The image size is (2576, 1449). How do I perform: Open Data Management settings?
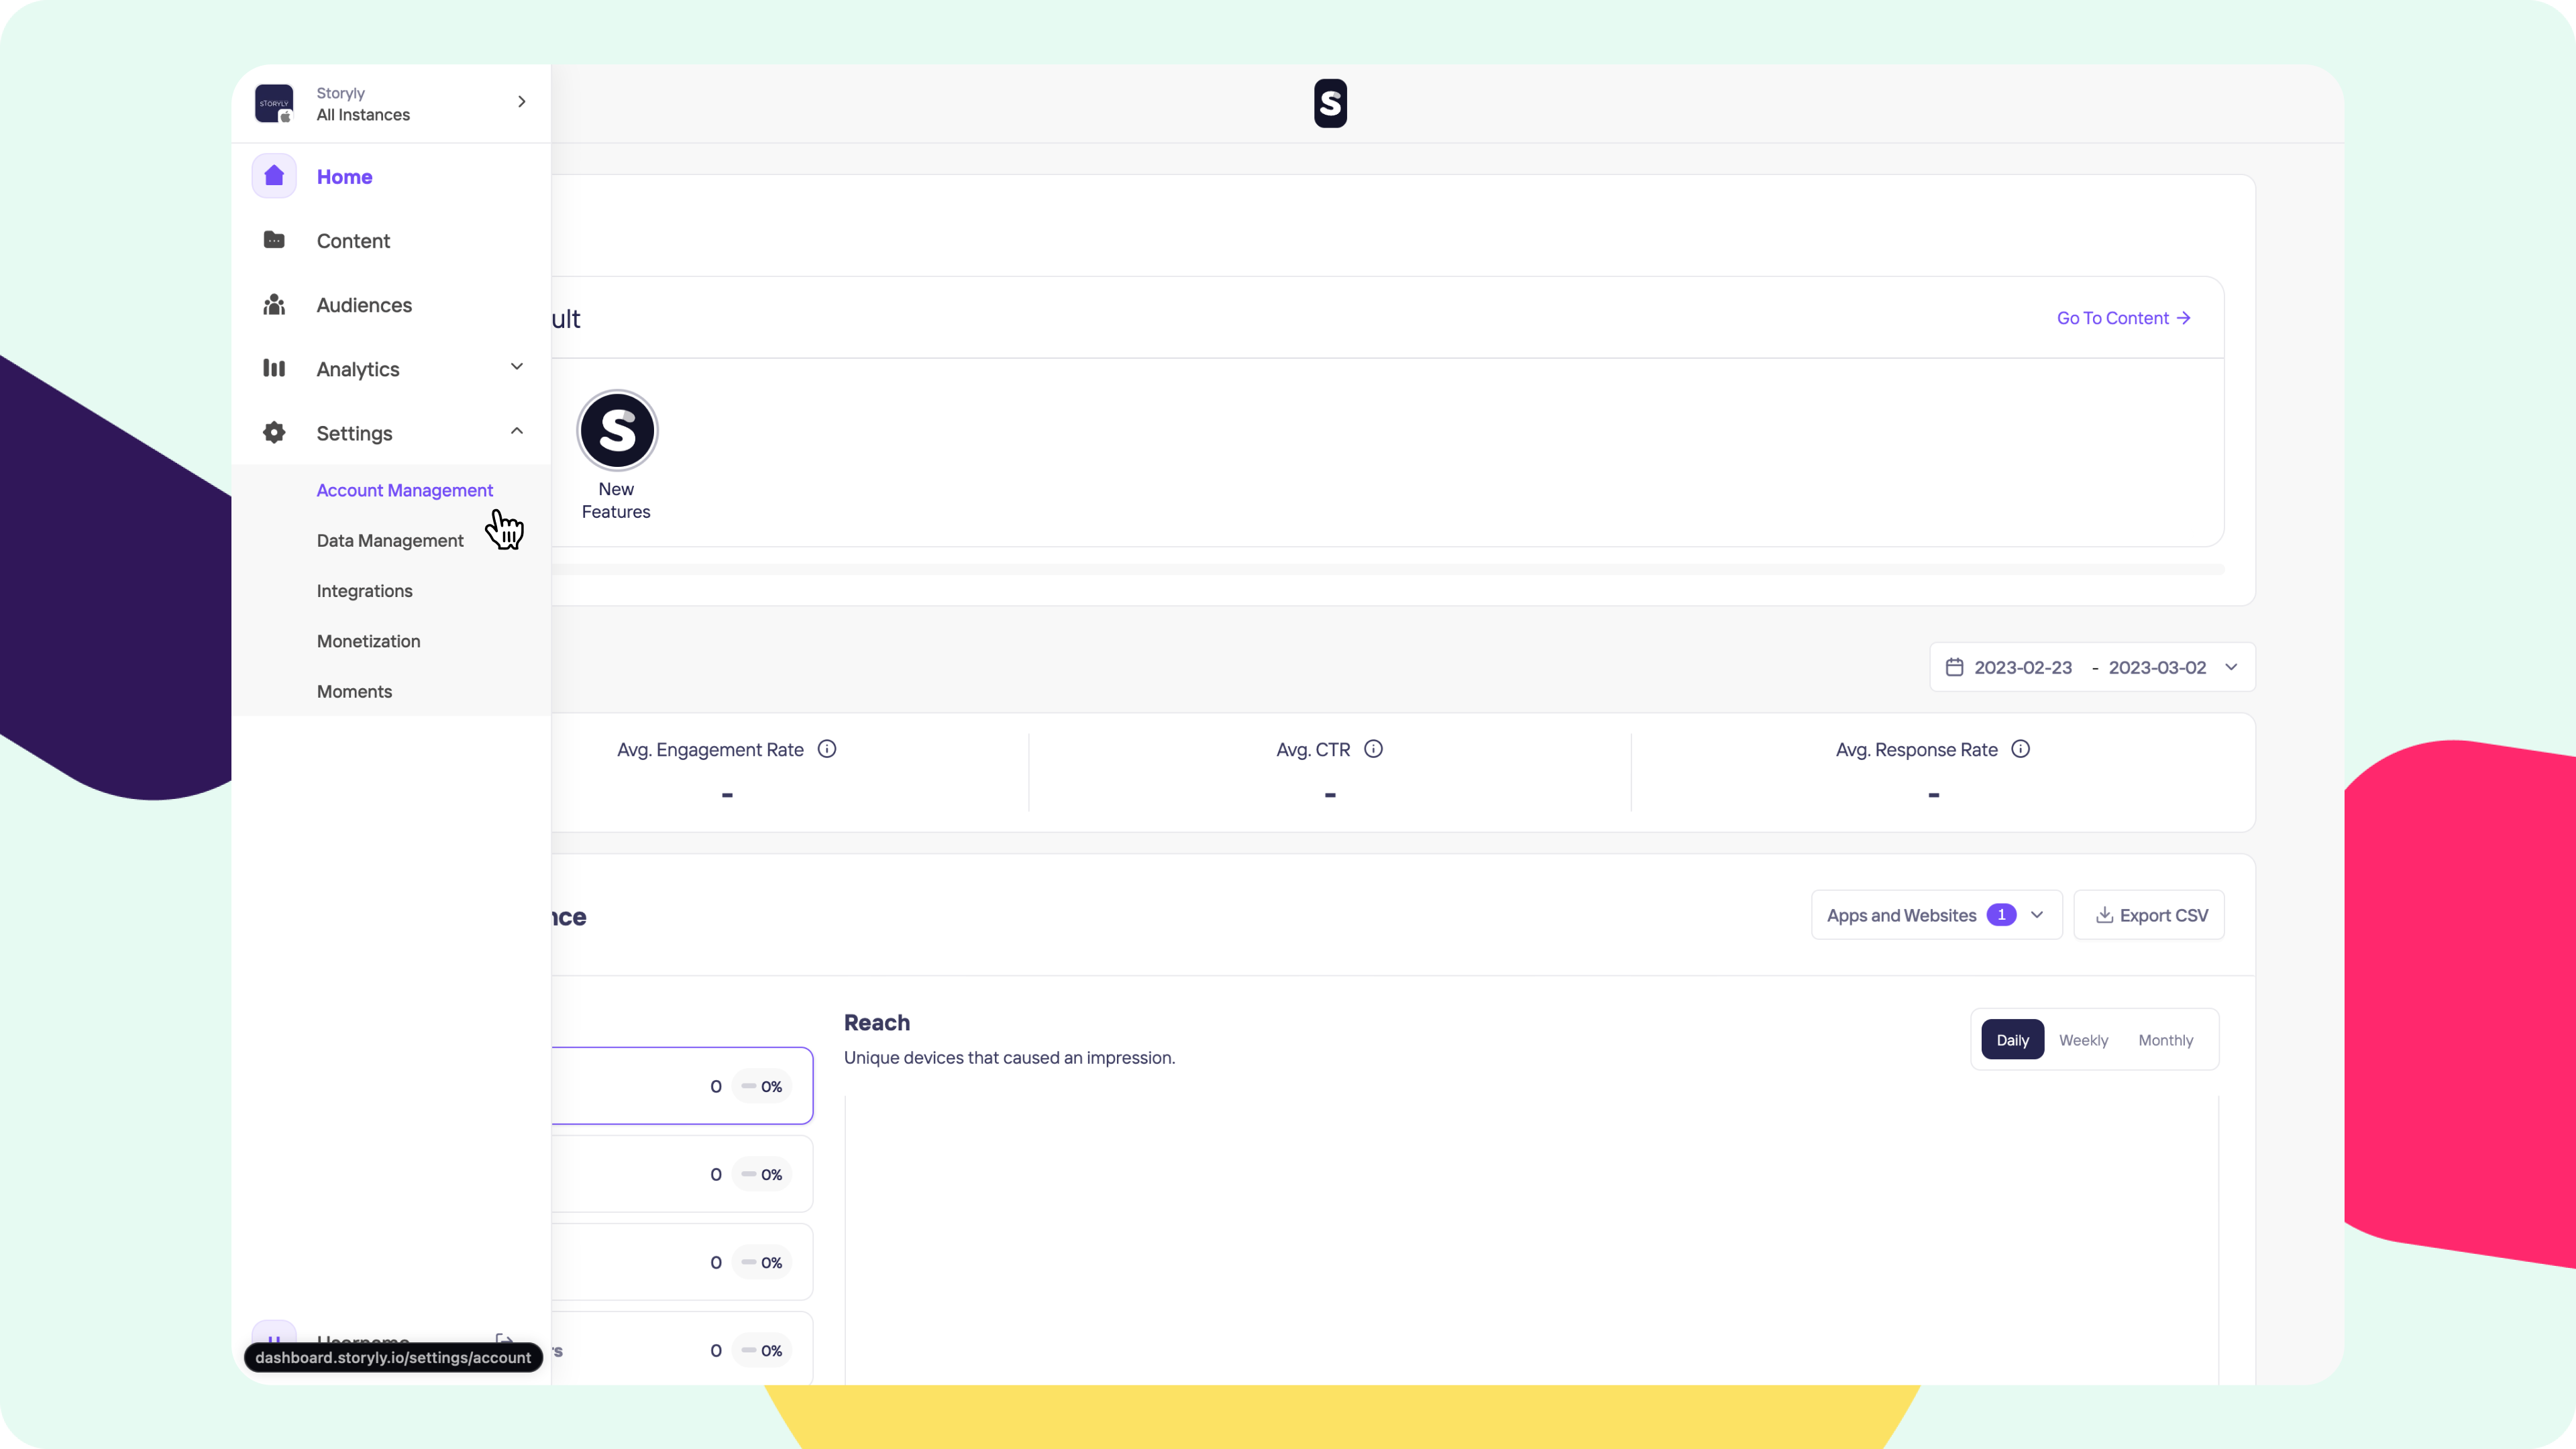pyautogui.click(x=390, y=540)
